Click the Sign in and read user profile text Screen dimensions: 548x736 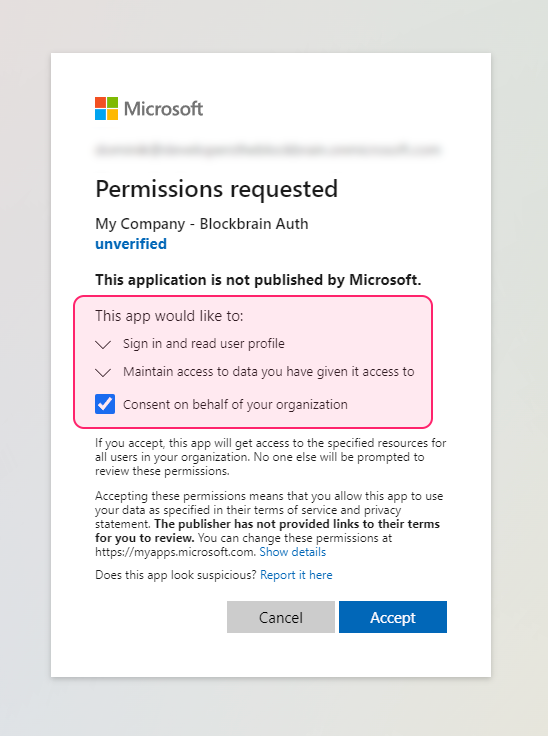click(204, 344)
